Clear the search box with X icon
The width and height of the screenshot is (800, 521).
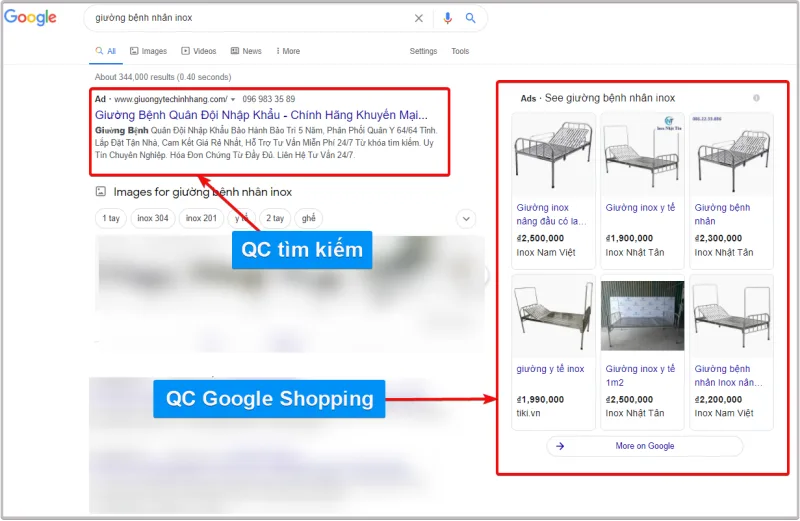tap(418, 18)
